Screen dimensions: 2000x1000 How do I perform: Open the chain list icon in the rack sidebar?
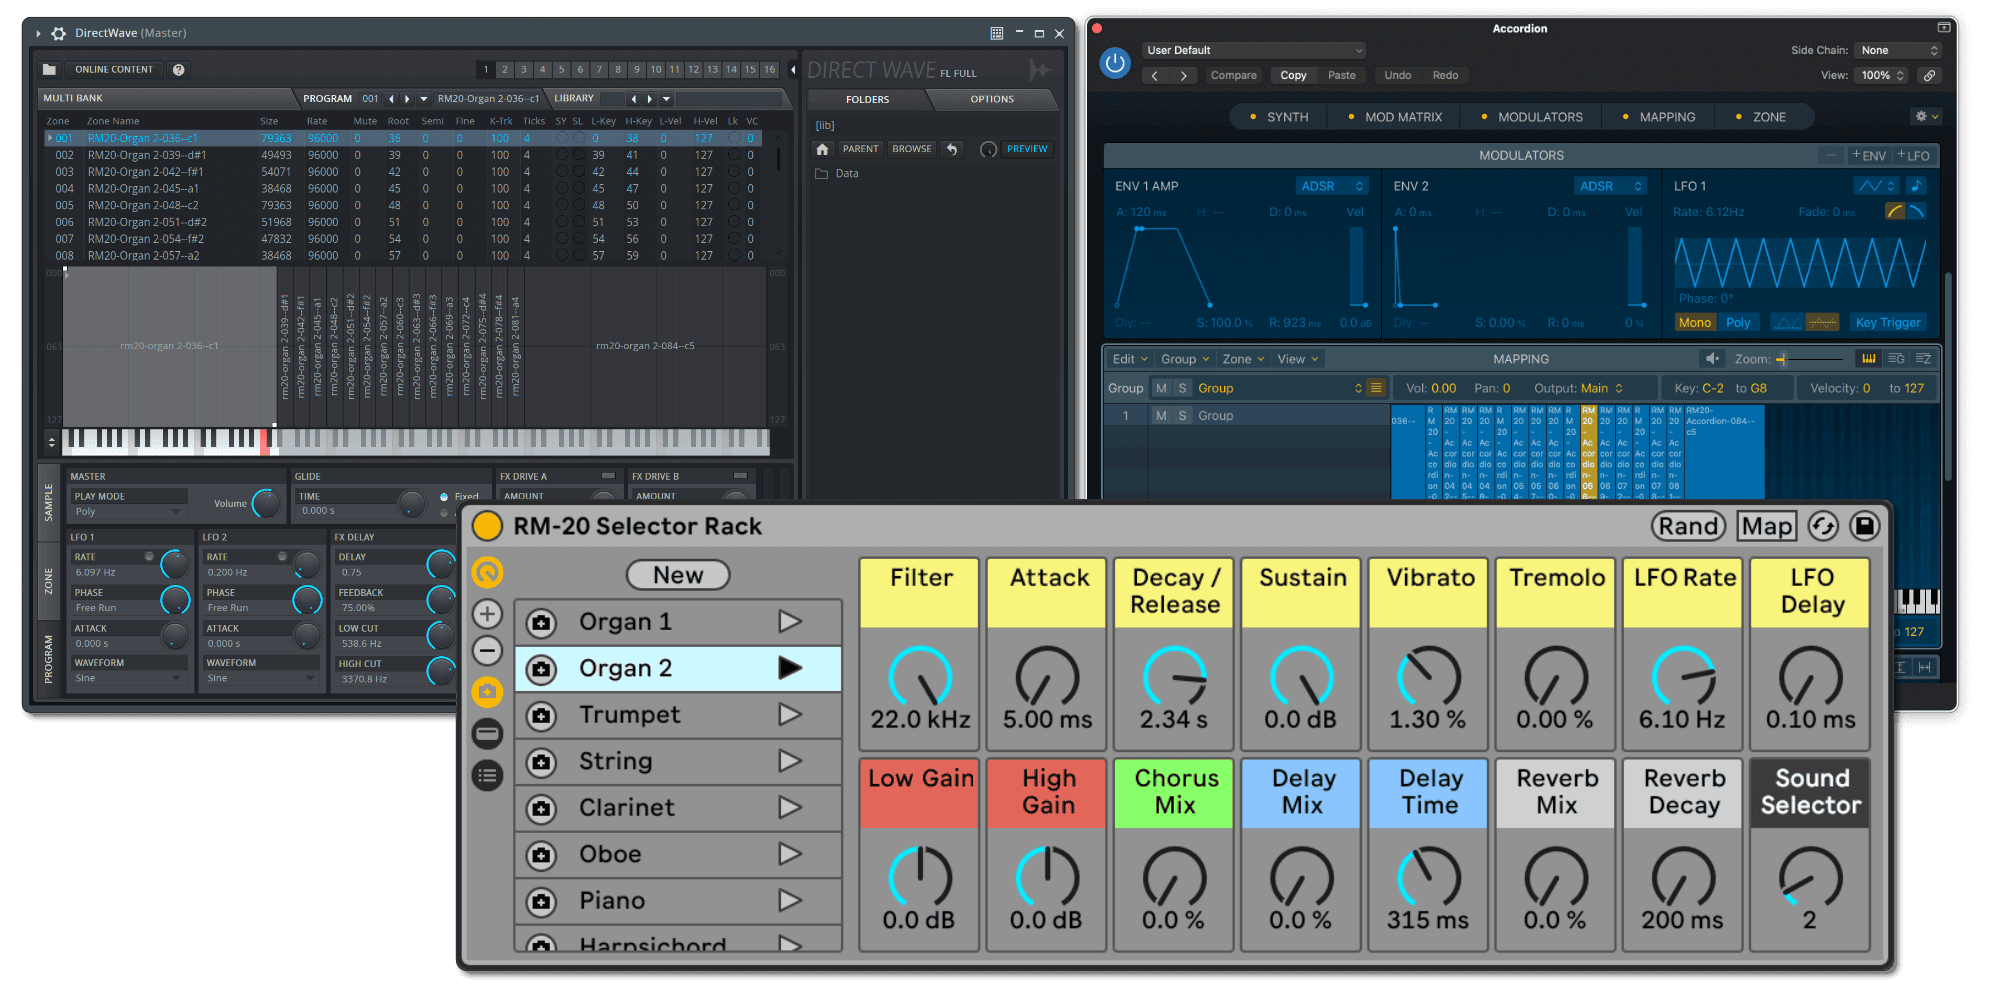487,775
